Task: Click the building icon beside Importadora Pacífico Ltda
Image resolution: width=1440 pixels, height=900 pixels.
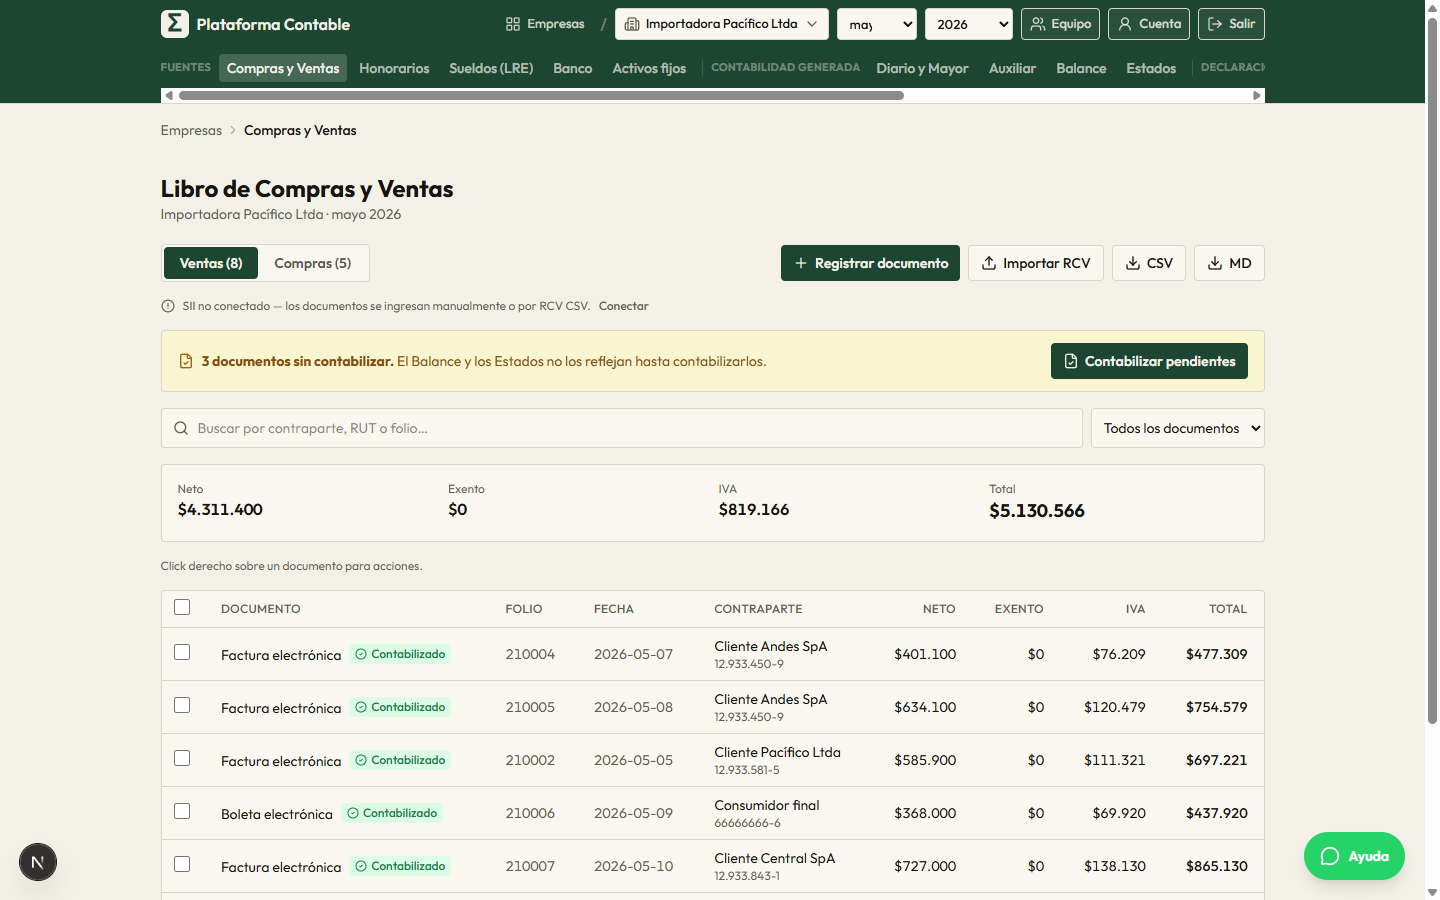Action: [632, 24]
